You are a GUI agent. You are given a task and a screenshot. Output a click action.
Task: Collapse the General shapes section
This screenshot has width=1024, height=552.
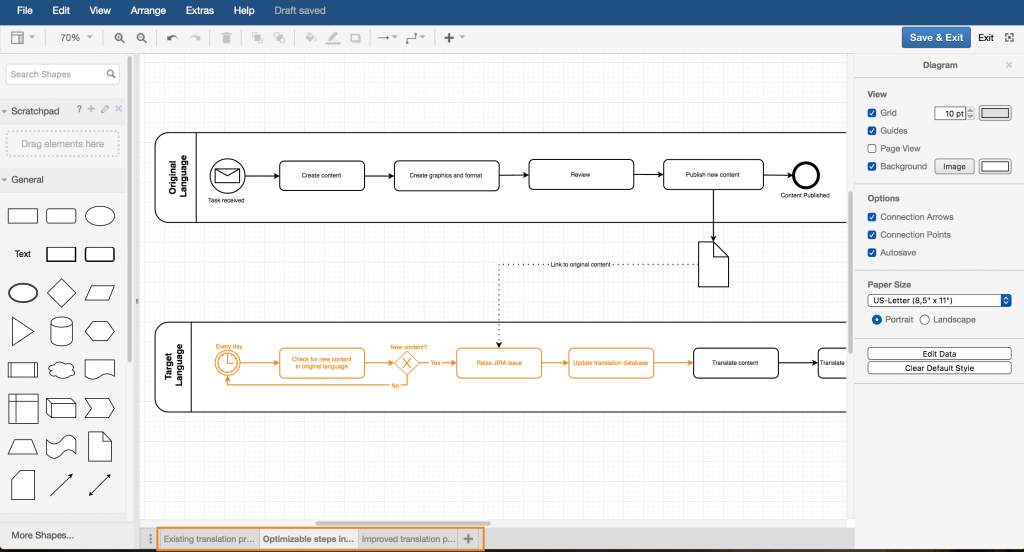coord(5,180)
